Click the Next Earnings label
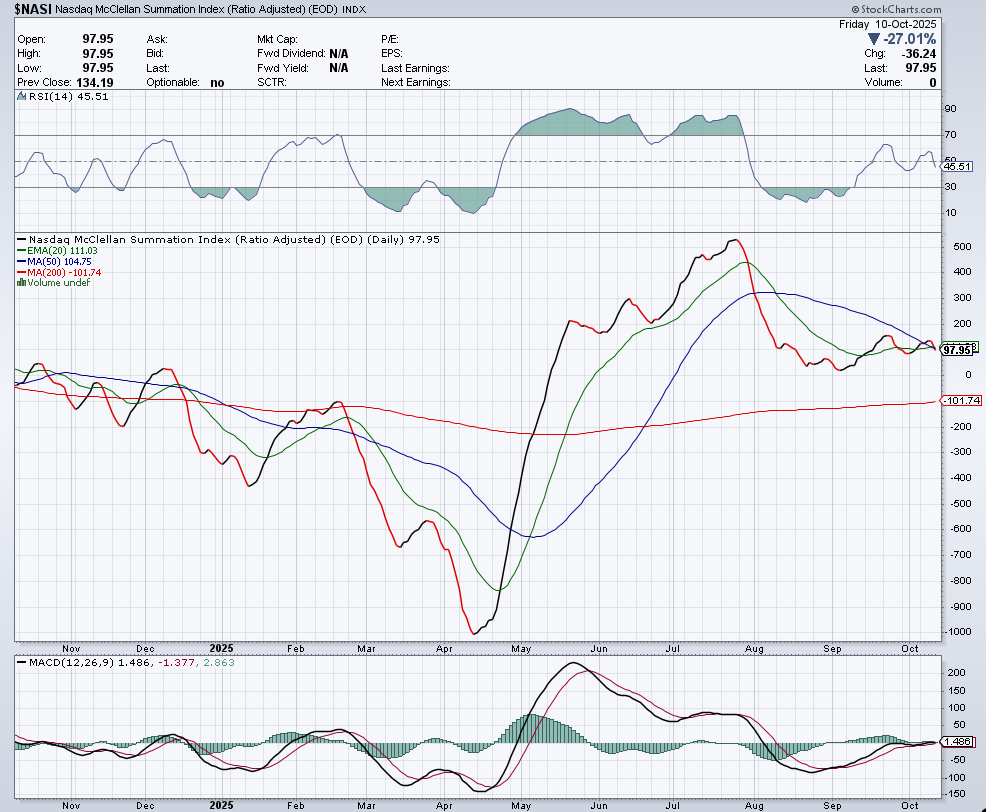Viewport: 986px width, 812px height. pos(416,82)
